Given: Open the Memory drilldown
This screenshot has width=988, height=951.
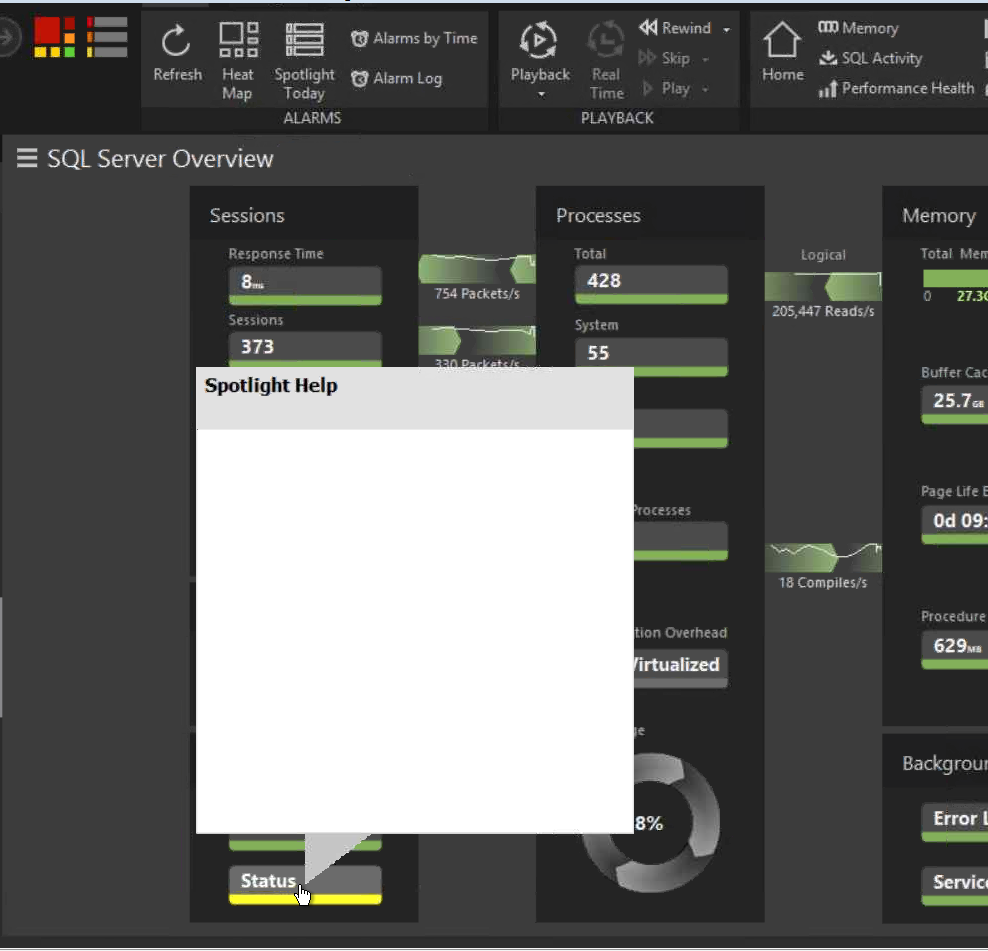Looking at the screenshot, I should [x=858, y=29].
